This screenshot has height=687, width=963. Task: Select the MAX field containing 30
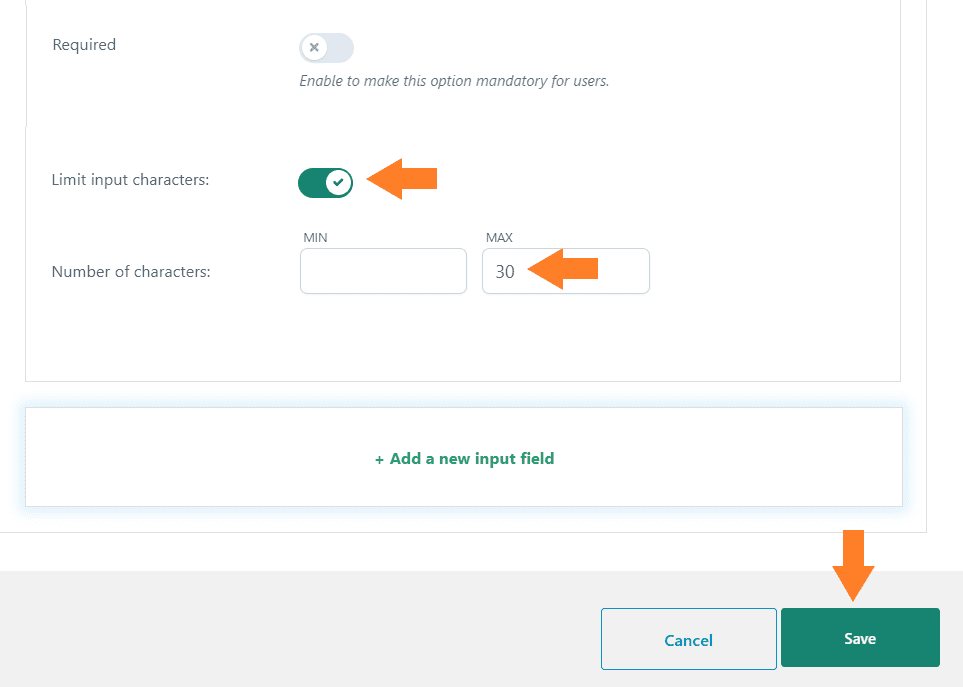[566, 271]
